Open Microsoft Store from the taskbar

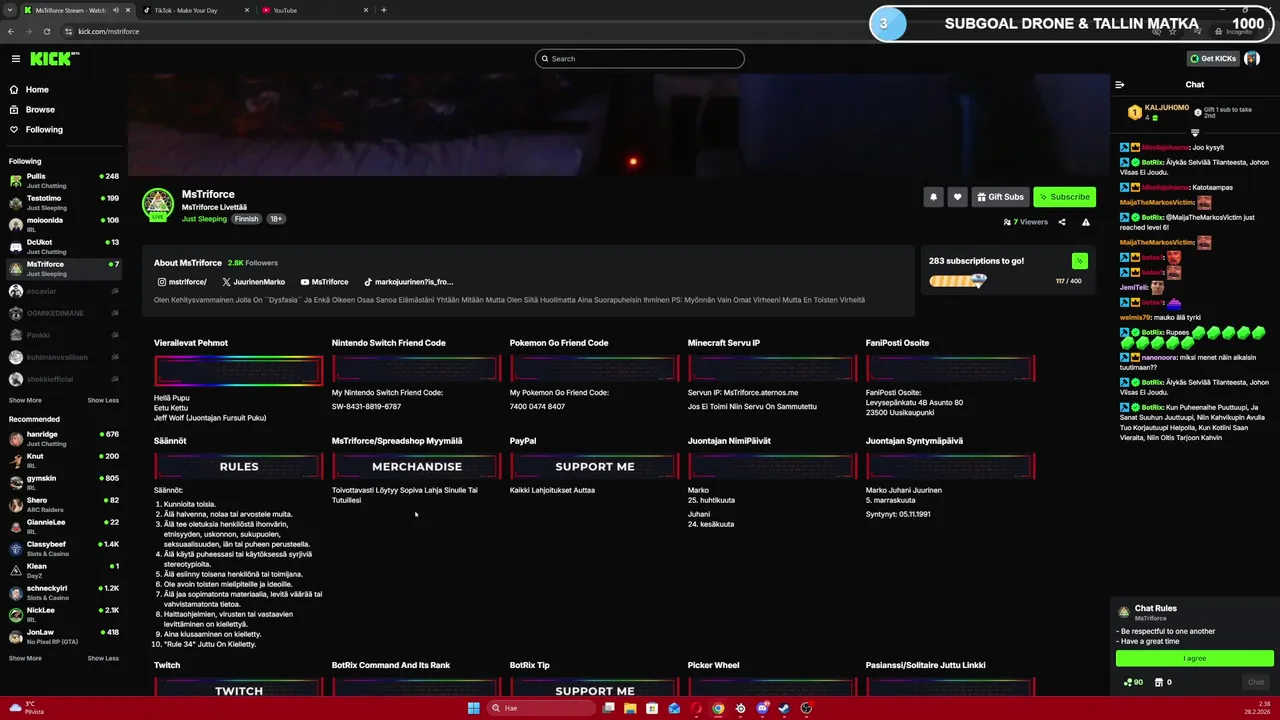652,708
